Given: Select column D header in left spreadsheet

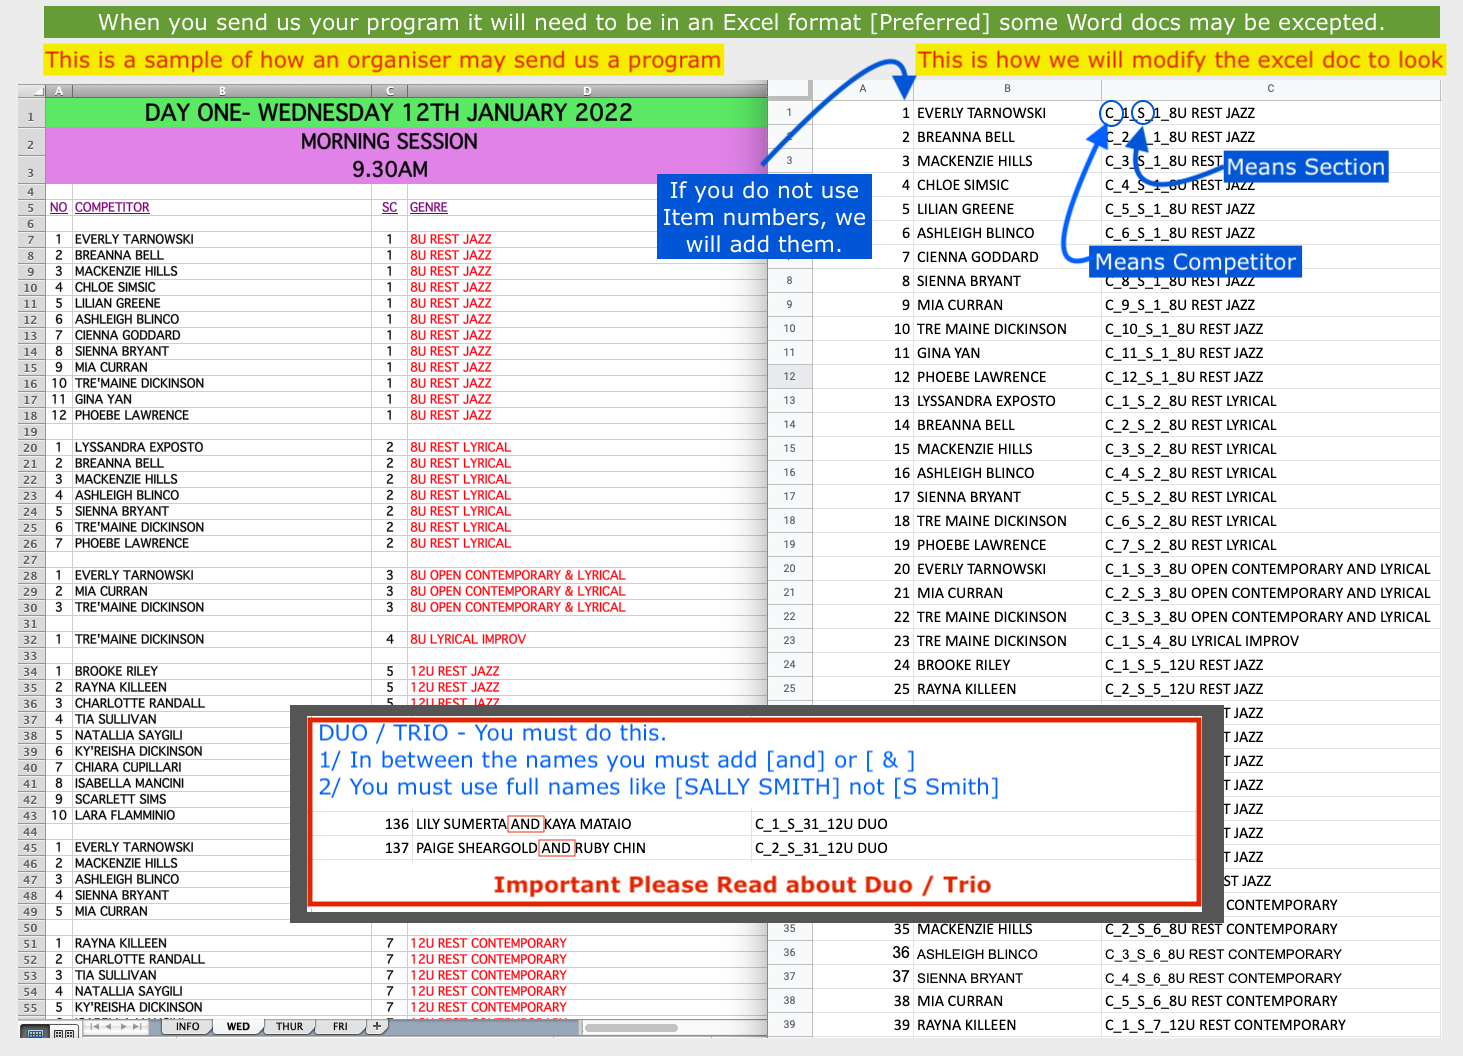Looking at the screenshot, I should pyautogui.click(x=587, y=91).
